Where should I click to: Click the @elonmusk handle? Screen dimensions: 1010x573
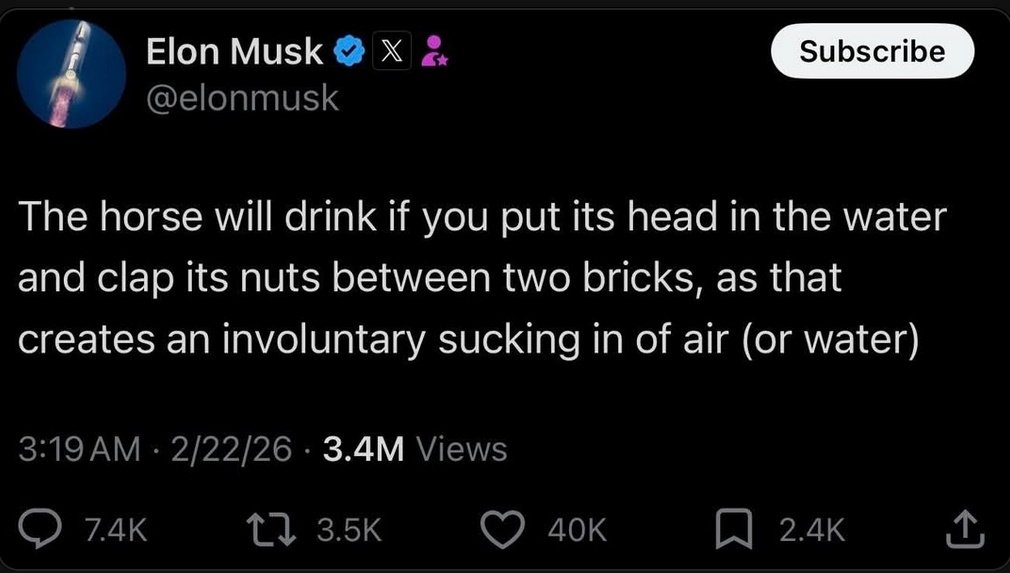[x=242, y=98]
